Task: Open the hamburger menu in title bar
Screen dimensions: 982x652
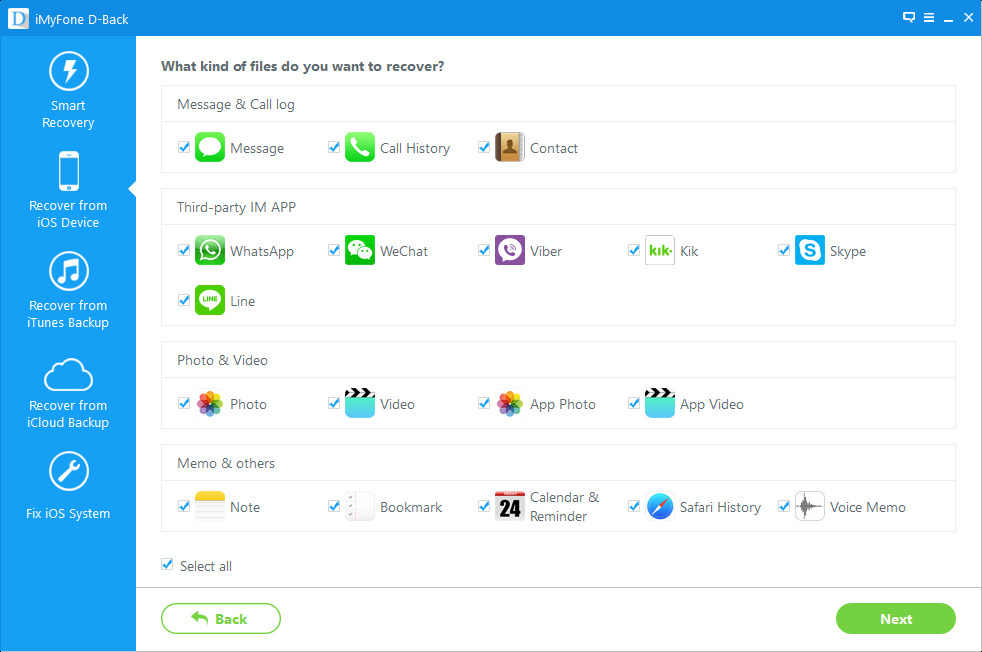Action: click(x=929, y=18)
